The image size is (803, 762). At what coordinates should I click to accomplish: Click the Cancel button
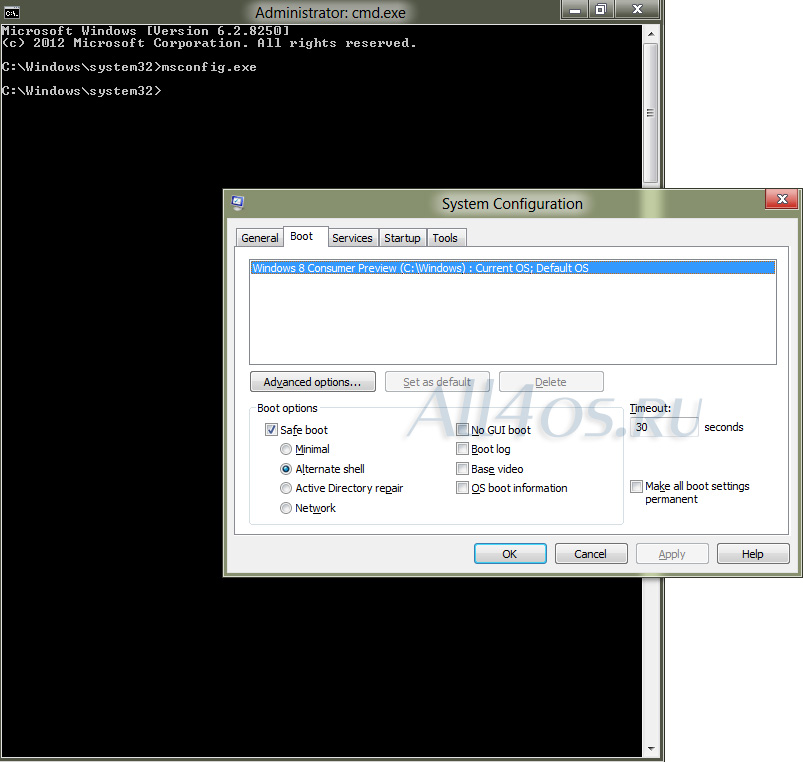point(591,554)
